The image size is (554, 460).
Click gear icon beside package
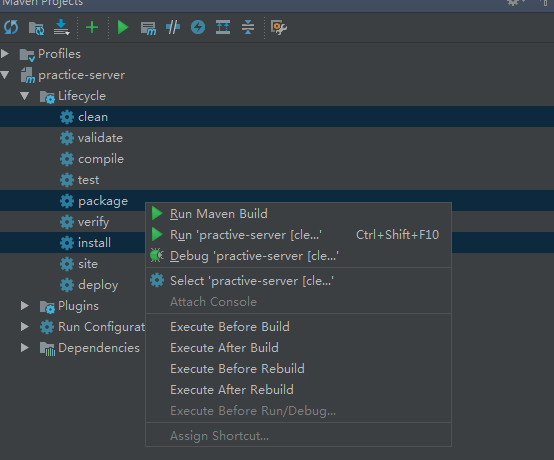67,201
